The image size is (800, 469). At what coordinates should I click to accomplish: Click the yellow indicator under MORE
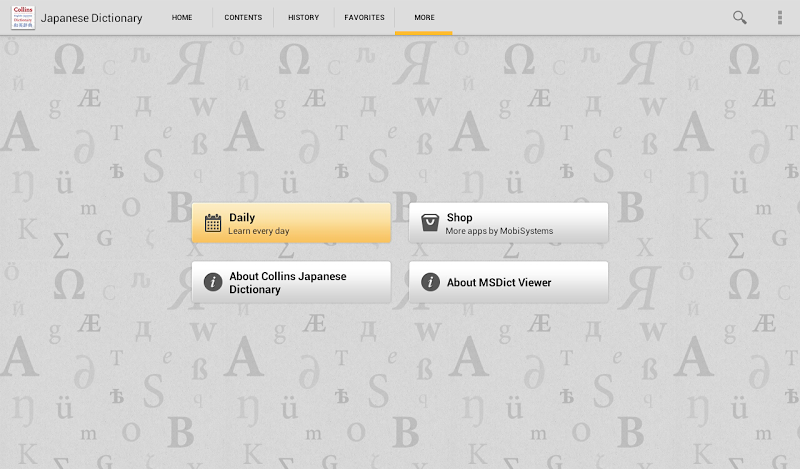point(423,33)
